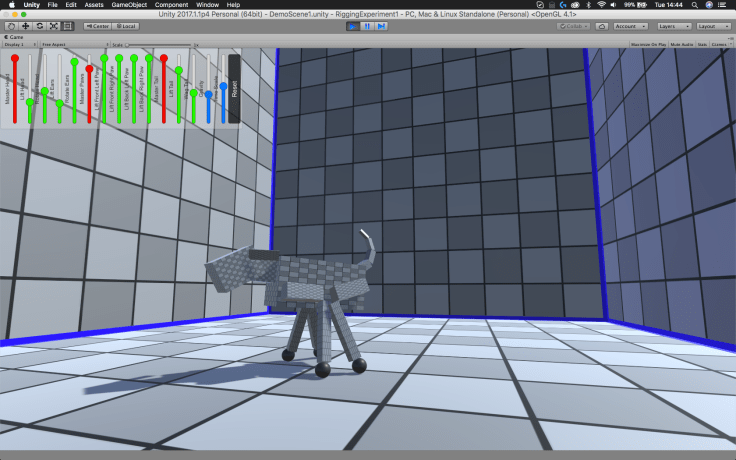Click the Step frame button

pos(381,26)
